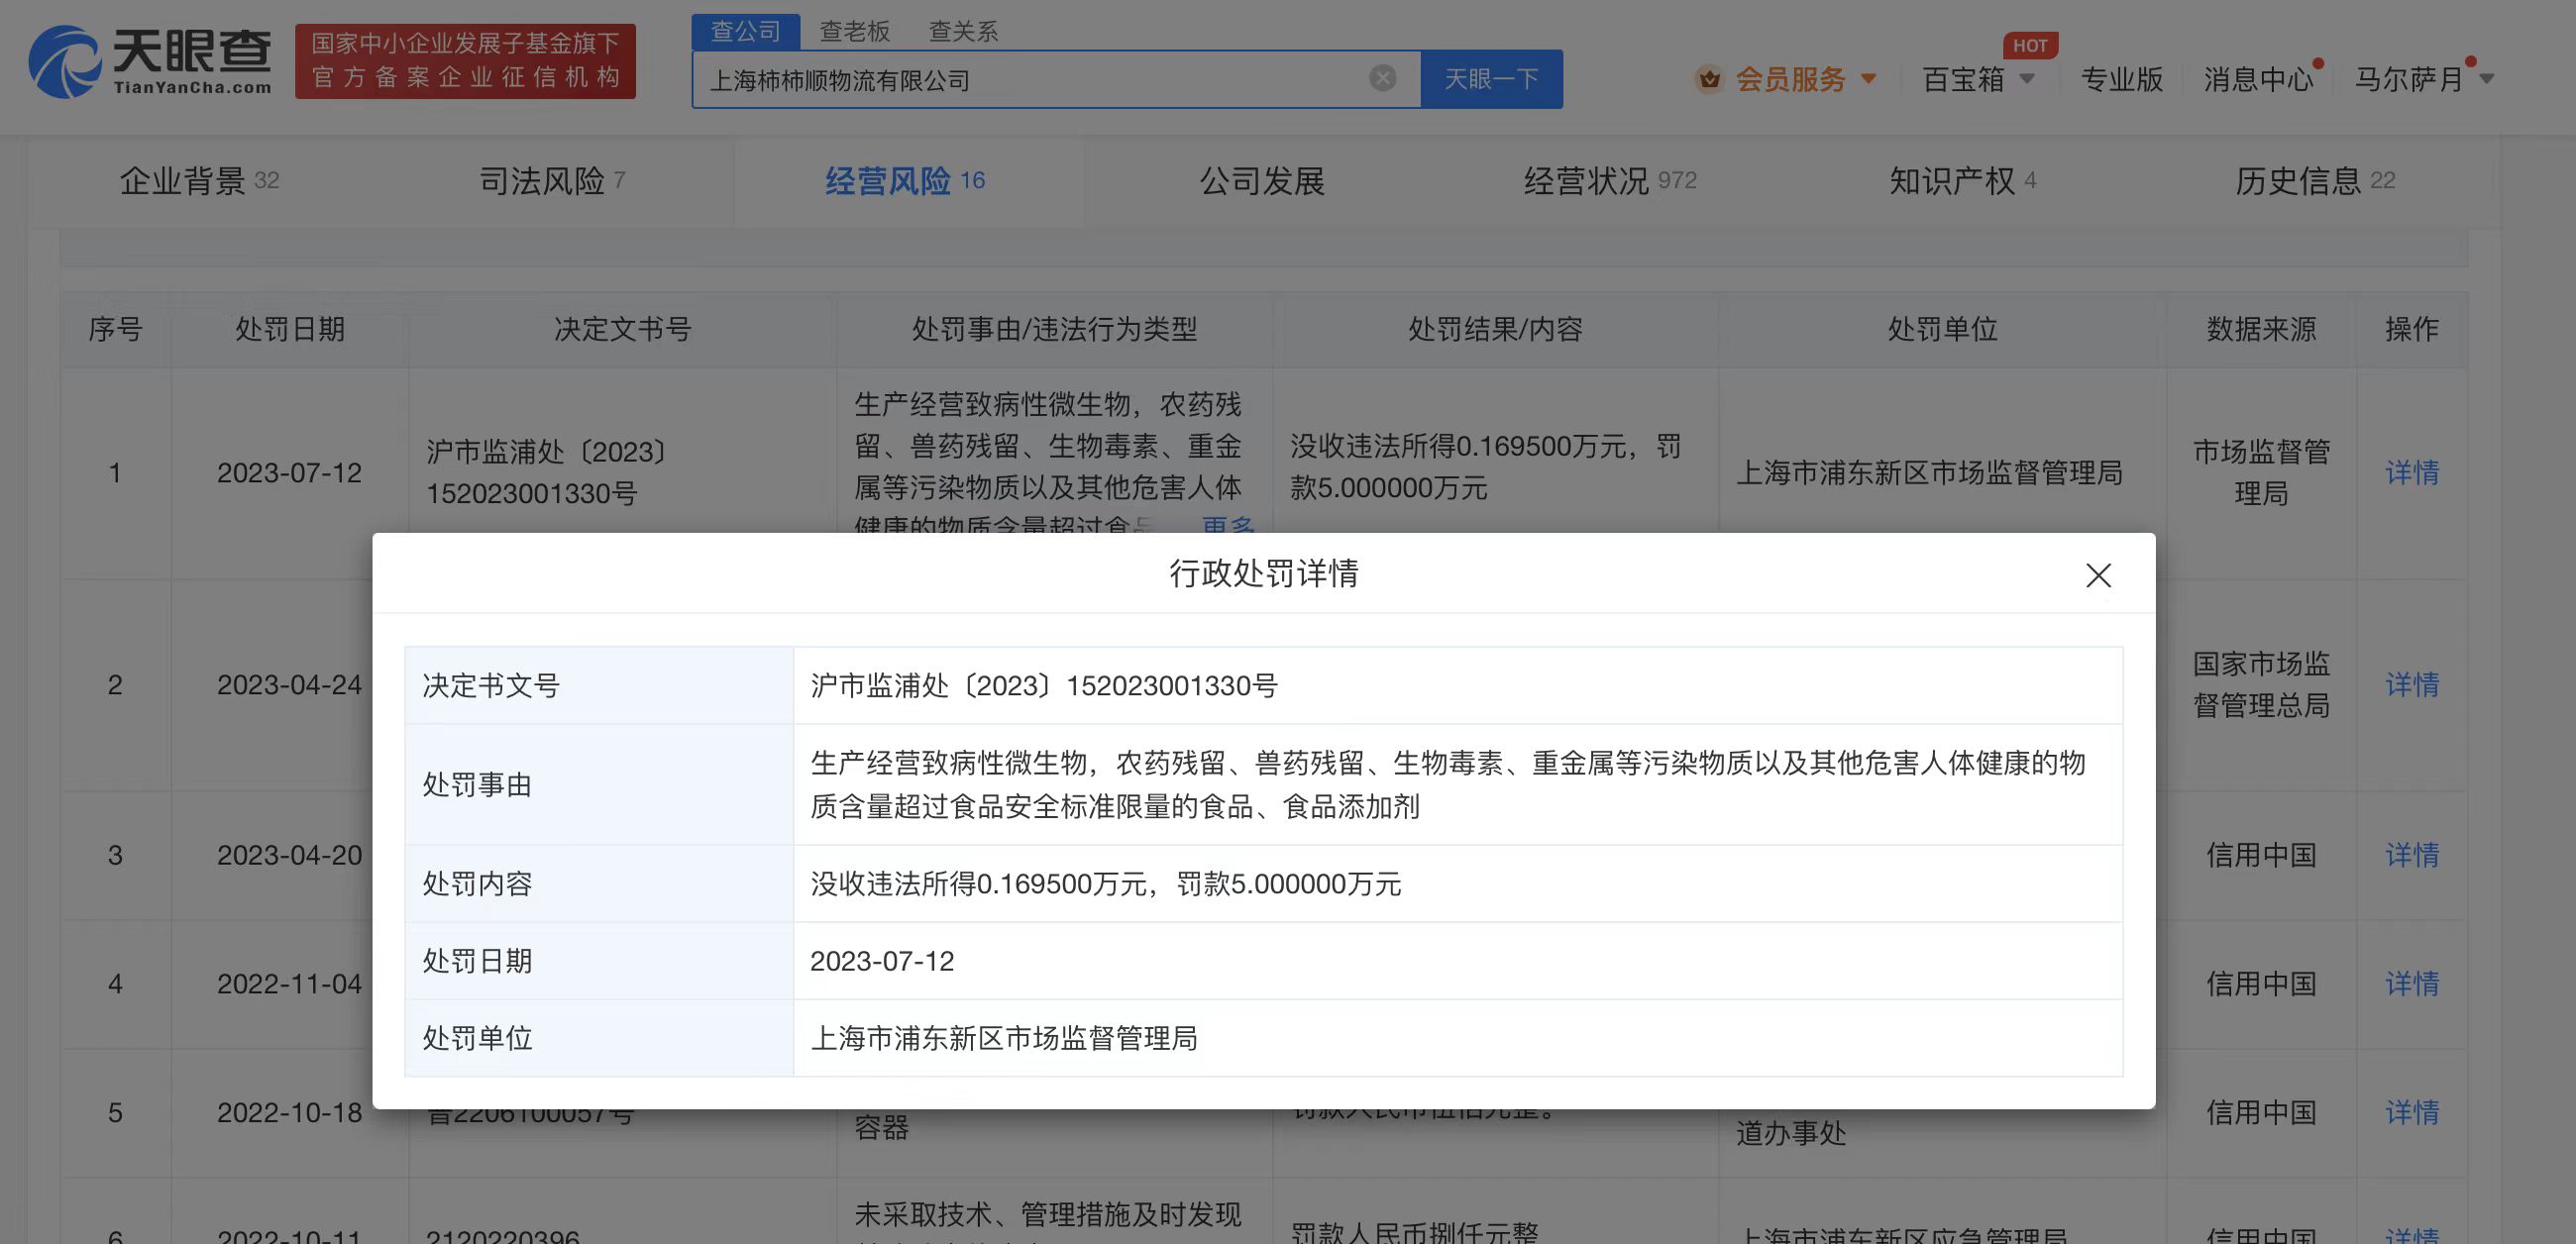This screenshot has height=1244, width=2576.
Task: Expand the 会员服务 dropdown arrow
Action: point(1868,79)
